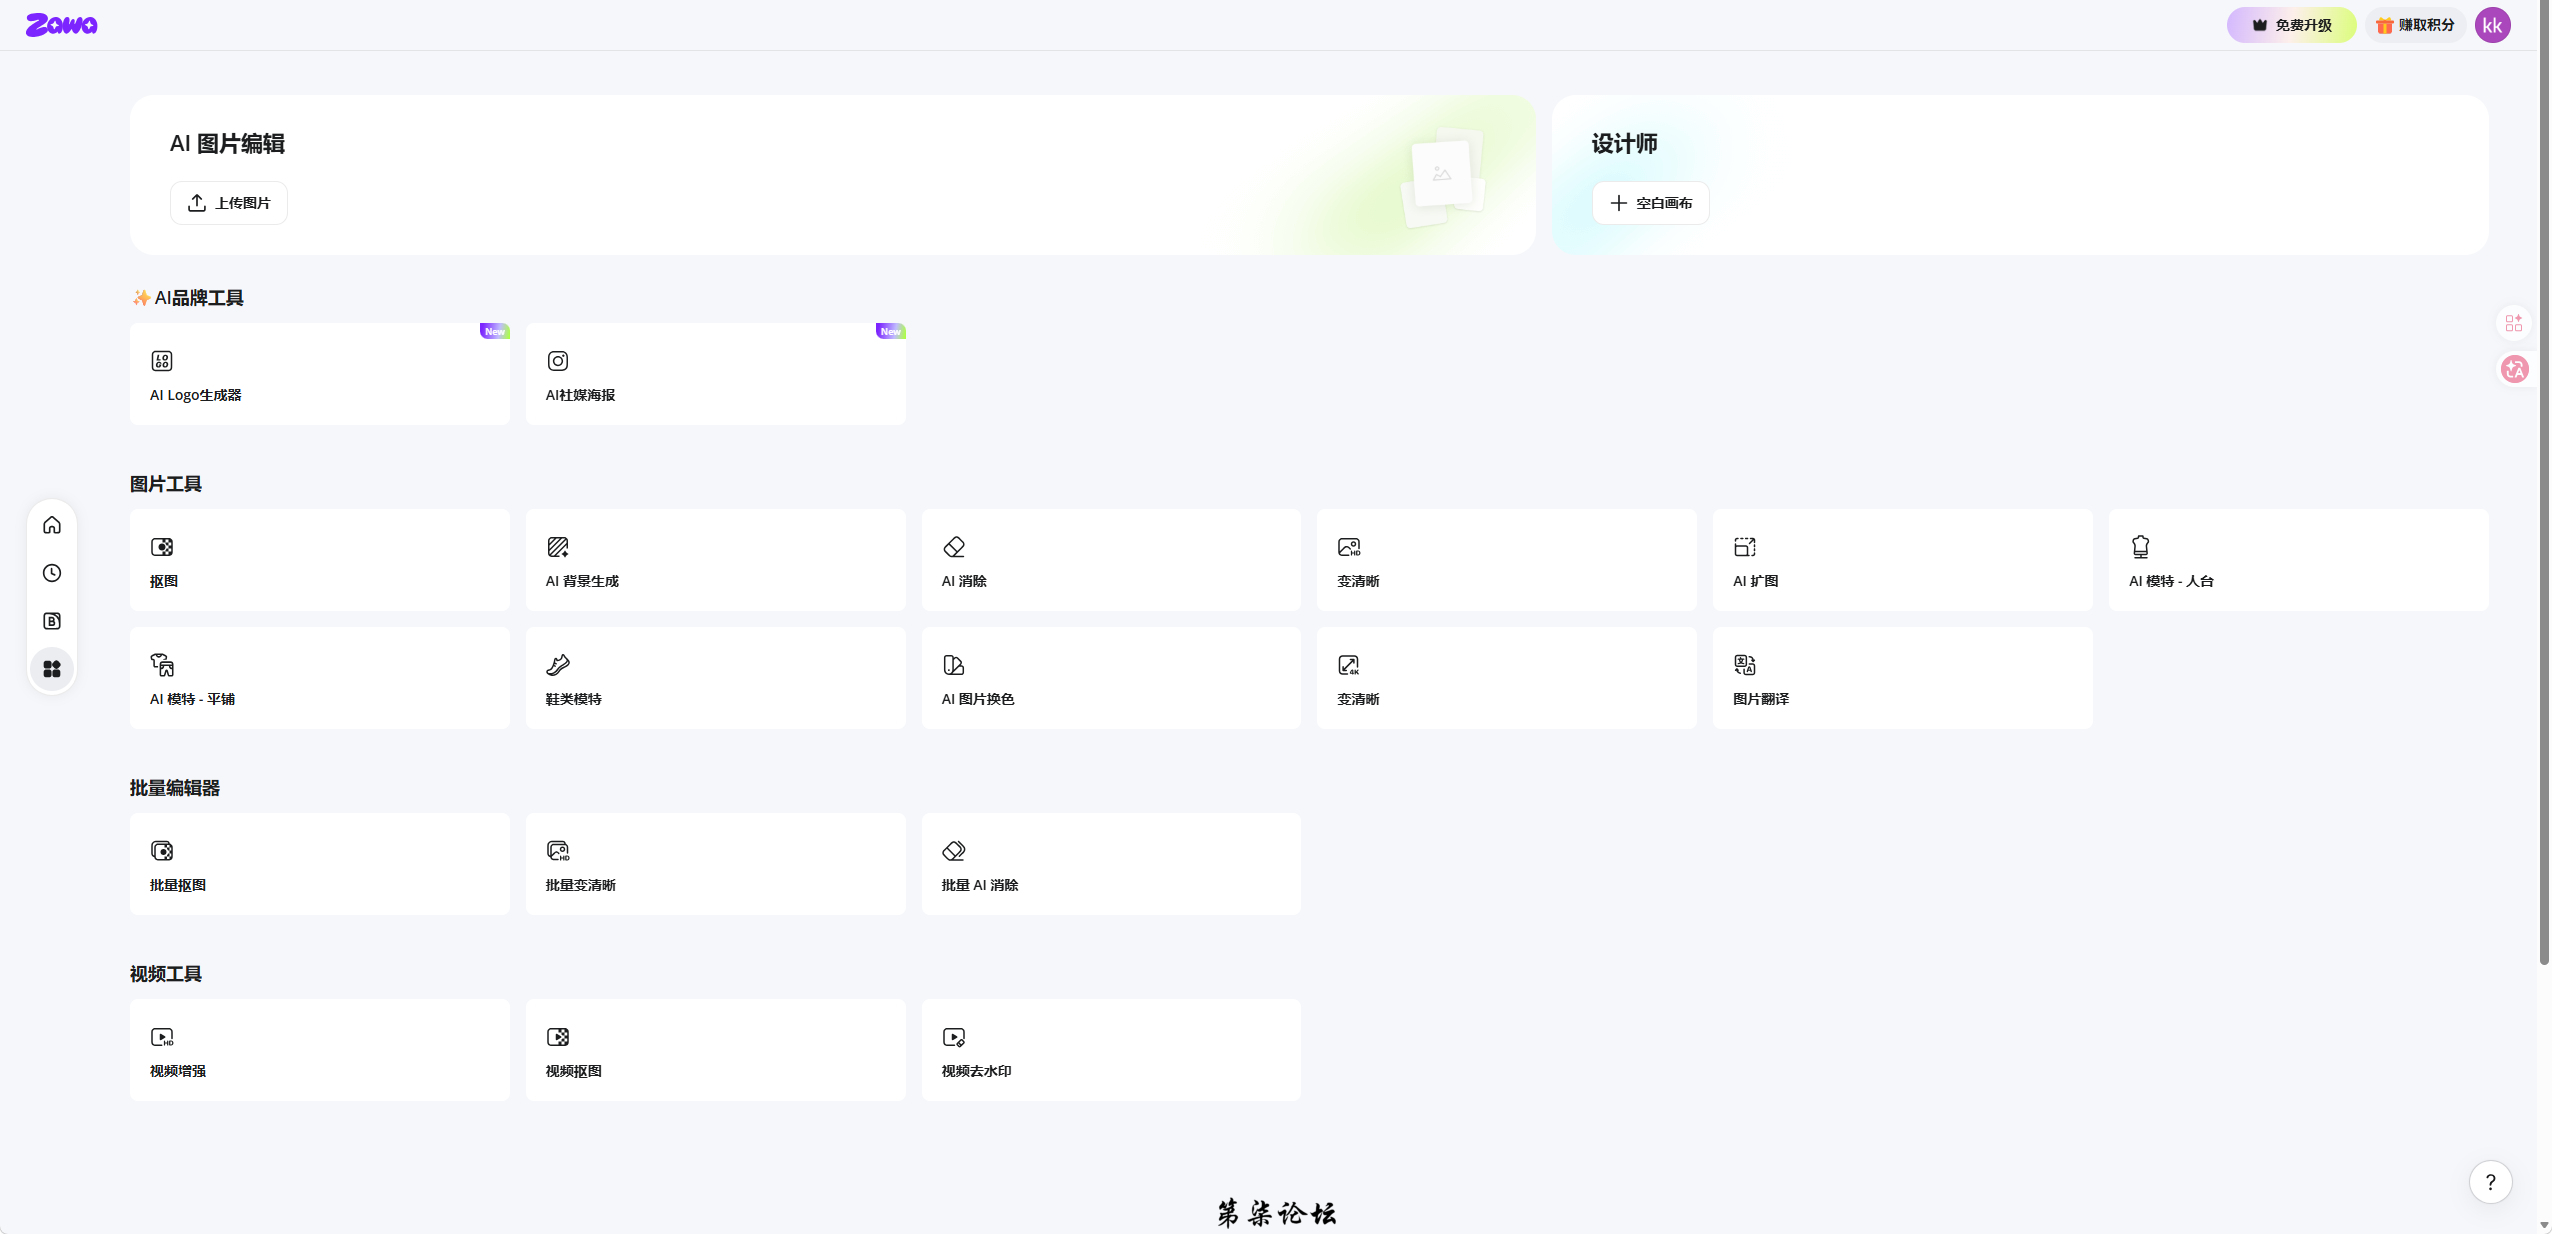Open the kk user avatar menu
The height and width of the screenshot is (1234, 2552).
(x=2492, y=25)
